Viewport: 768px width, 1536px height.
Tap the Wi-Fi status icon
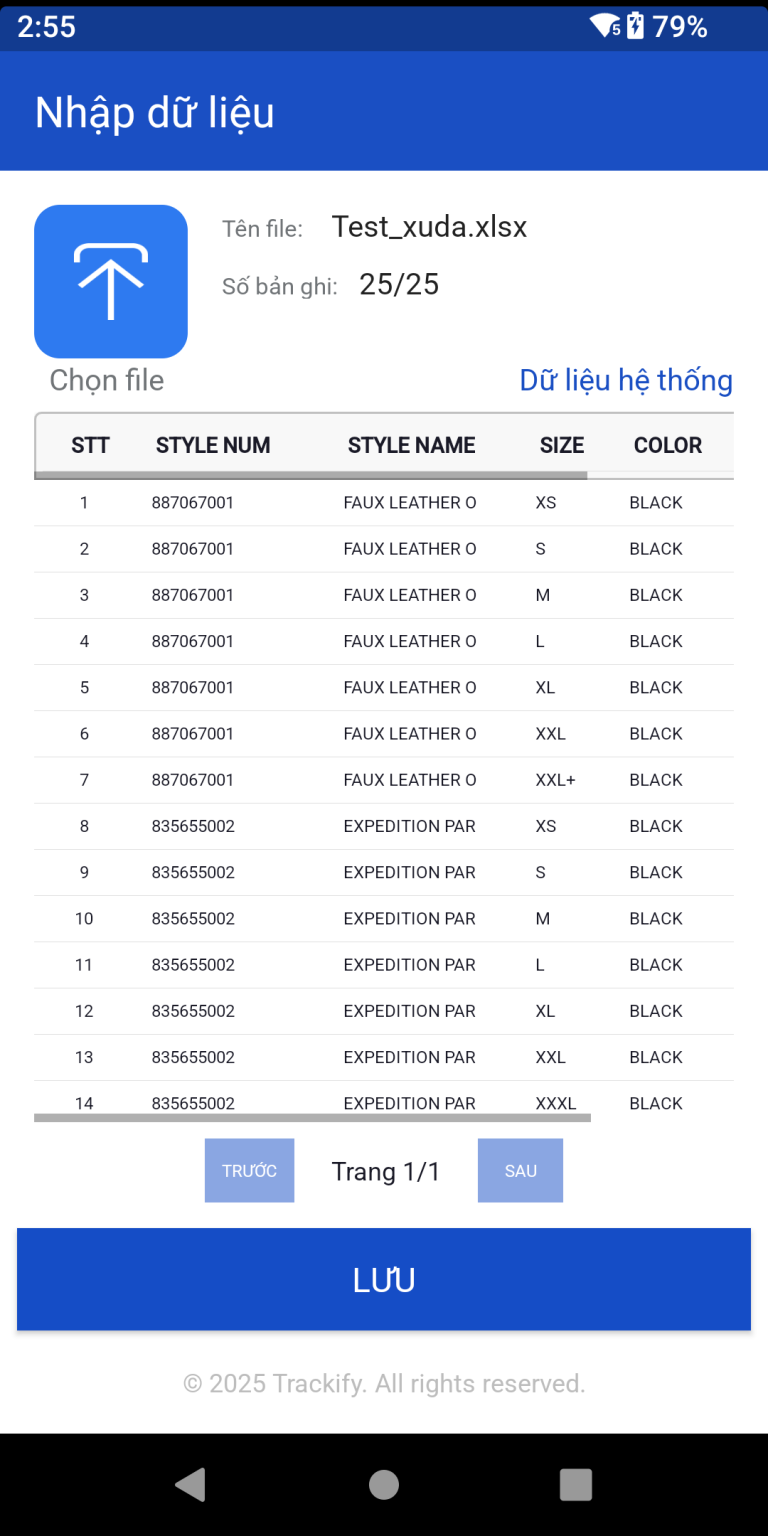pyautogui.click(x=605, y=27)
